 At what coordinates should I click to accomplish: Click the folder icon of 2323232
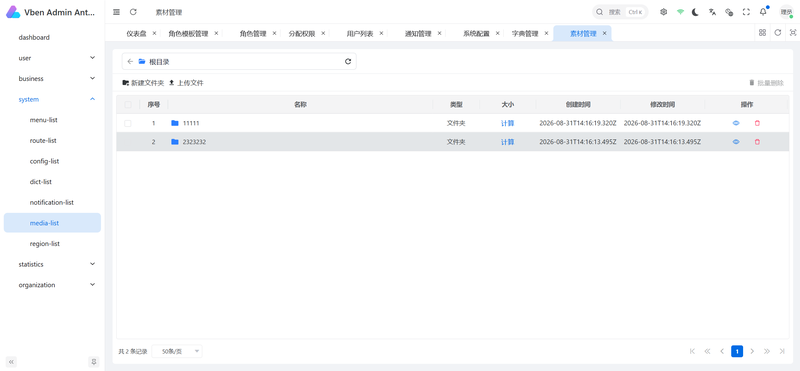tap(175, 142)
